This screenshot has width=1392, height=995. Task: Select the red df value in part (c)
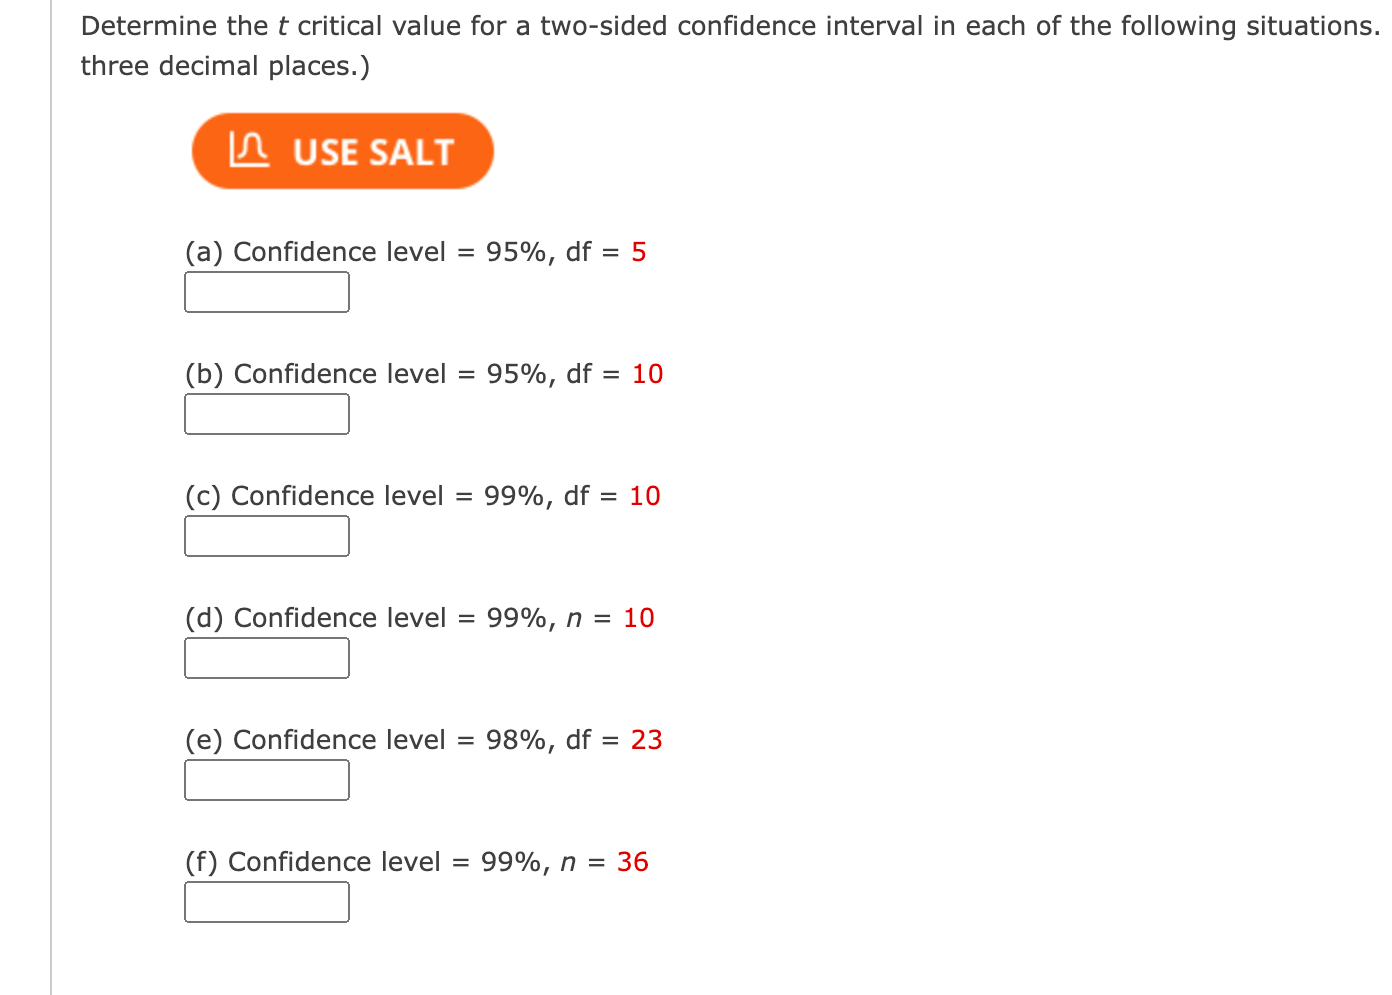[x=646, y=496]
